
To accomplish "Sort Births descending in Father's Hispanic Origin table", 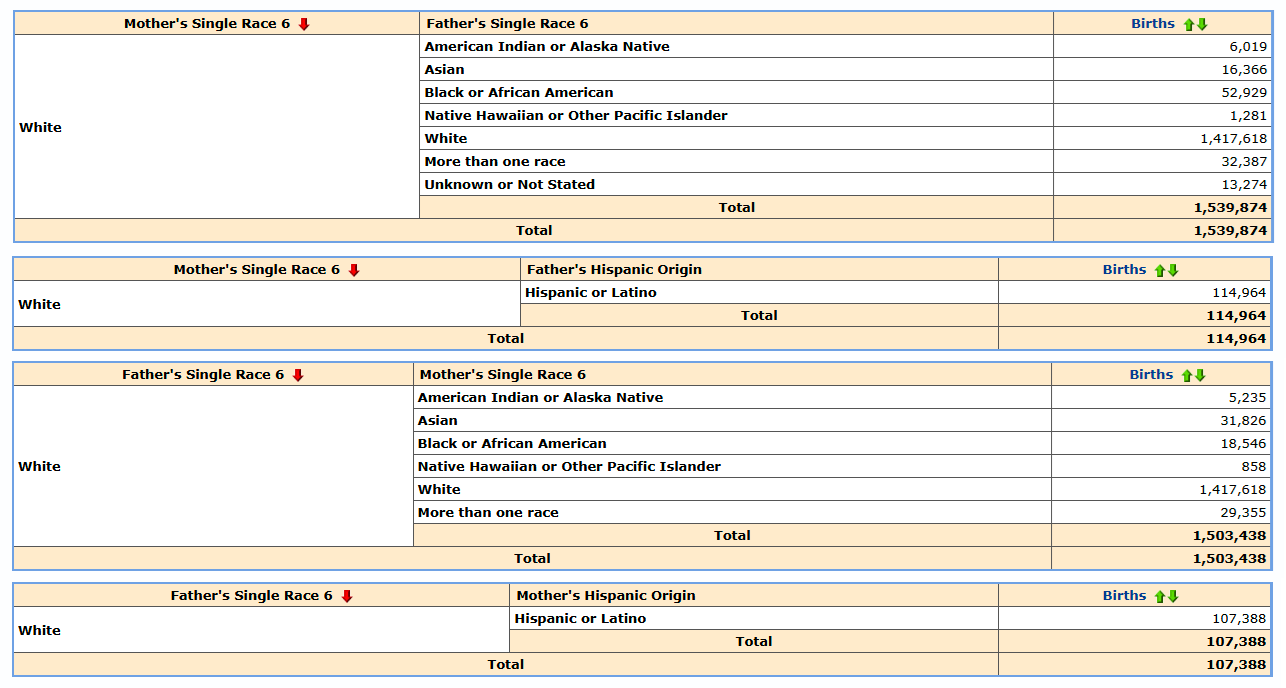I will tap(1173, 270).
